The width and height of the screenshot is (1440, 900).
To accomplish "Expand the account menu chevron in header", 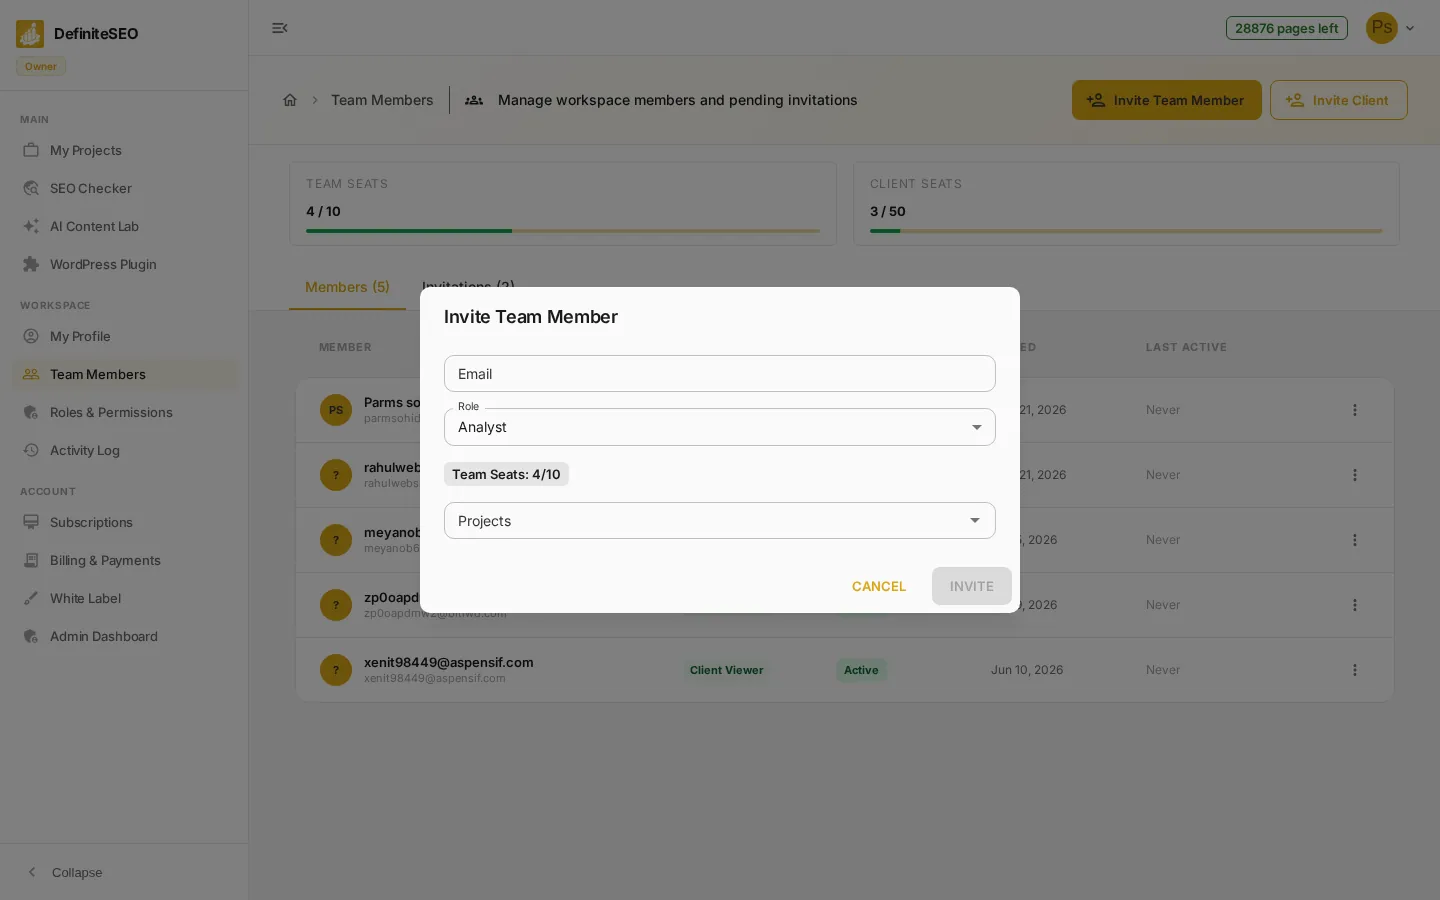I will [x=1410, y=28].
